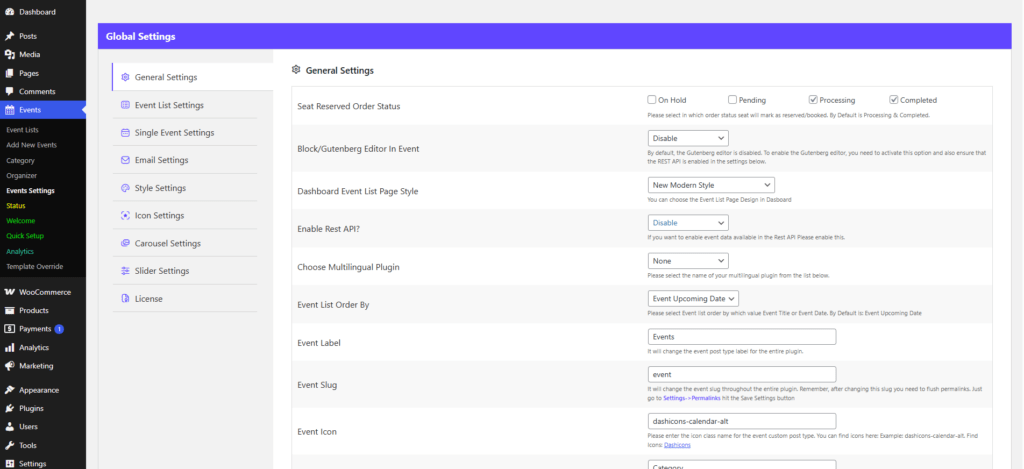The width and height of the screenshot is (1024, 469).
Task: Open the Enable Rest API dropdown
Action: [x=688, y=223]
